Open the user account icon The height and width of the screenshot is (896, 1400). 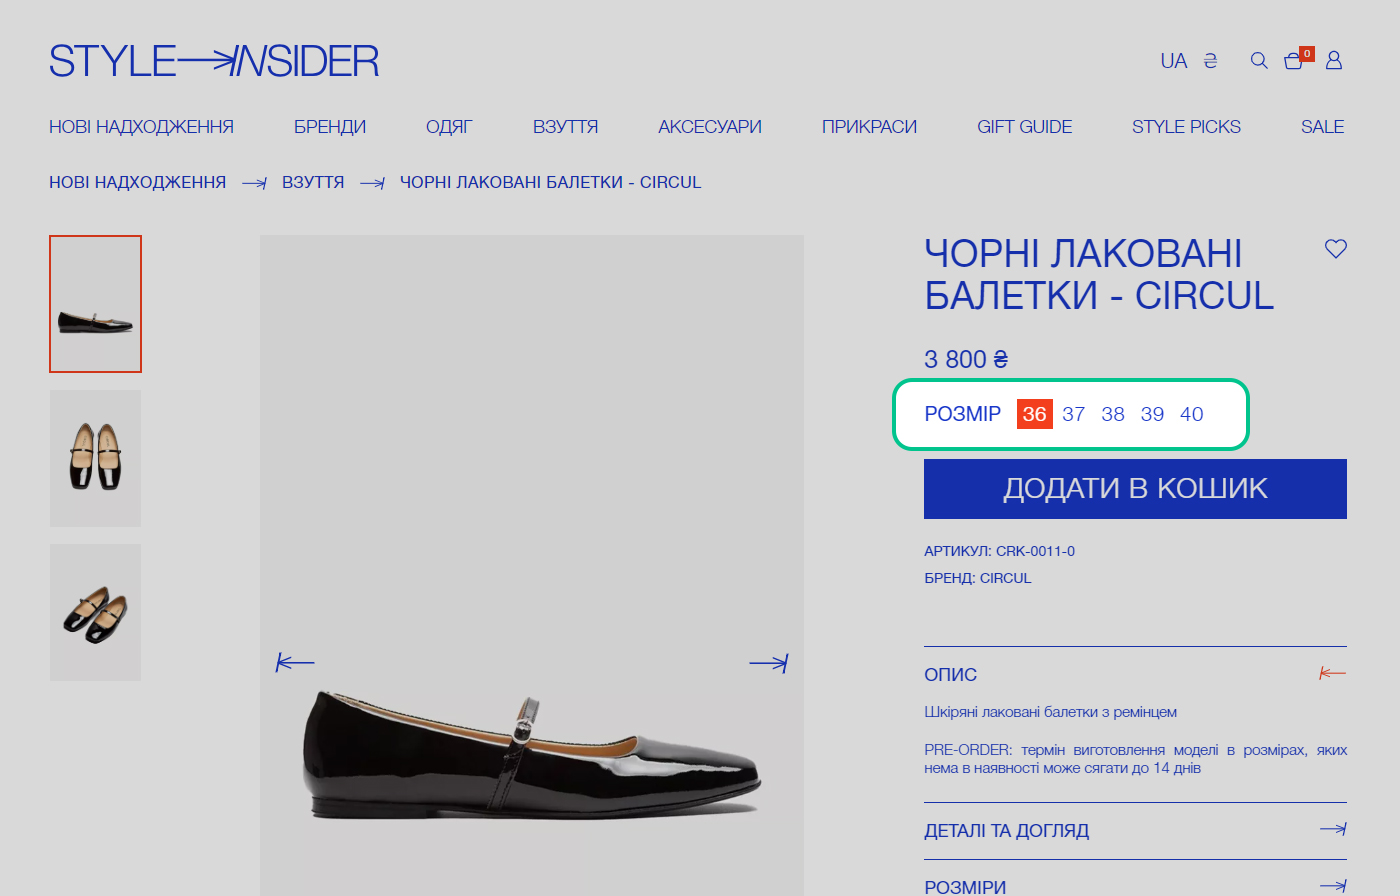coord(1334,61)
